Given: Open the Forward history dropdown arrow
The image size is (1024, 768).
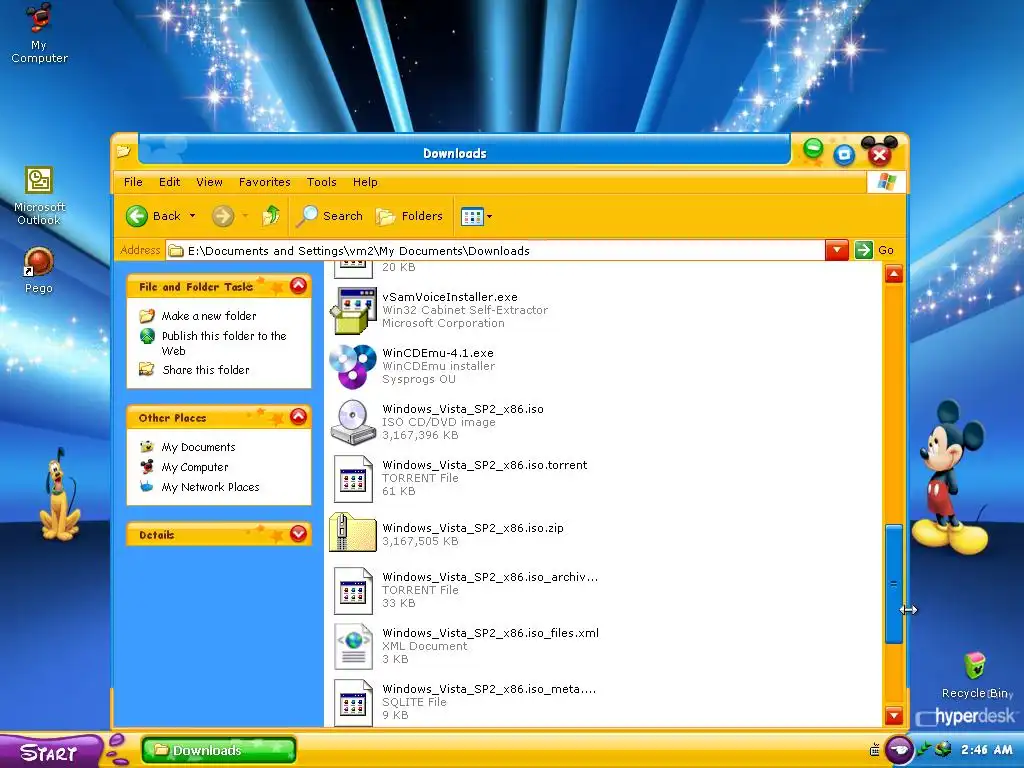Looking at the screenshot, I should (245, 216).
